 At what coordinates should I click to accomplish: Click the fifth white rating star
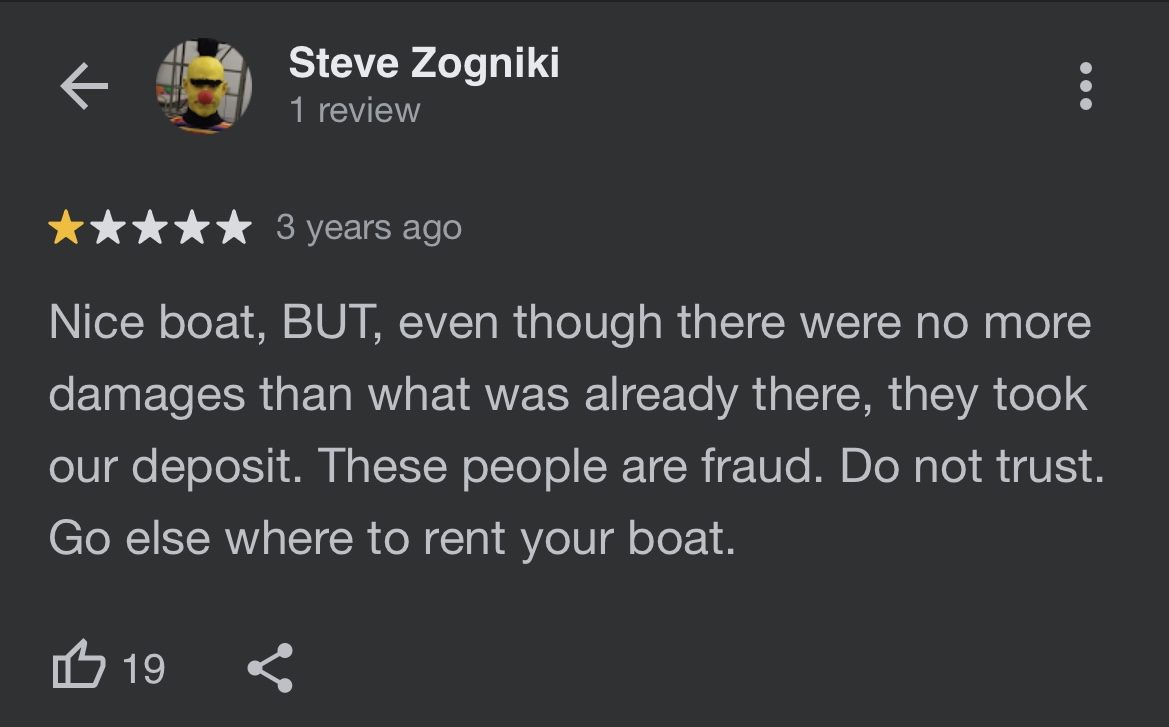(x=234, y=227)
